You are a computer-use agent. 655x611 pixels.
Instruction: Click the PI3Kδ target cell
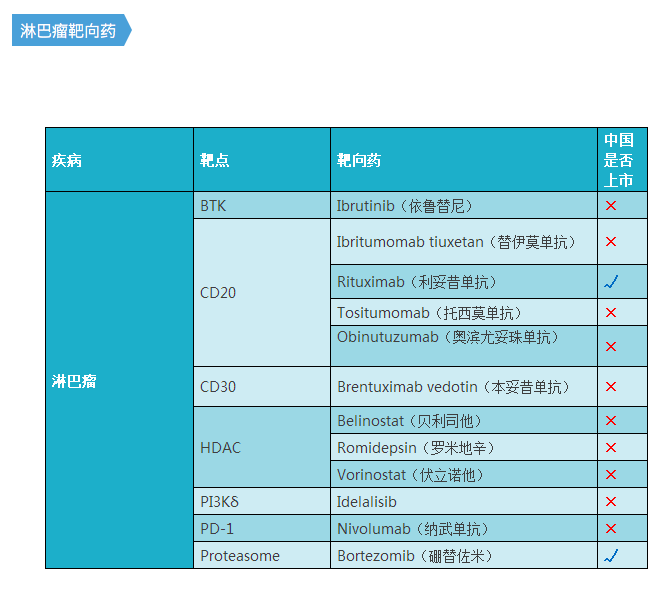[x=262, y=502]
